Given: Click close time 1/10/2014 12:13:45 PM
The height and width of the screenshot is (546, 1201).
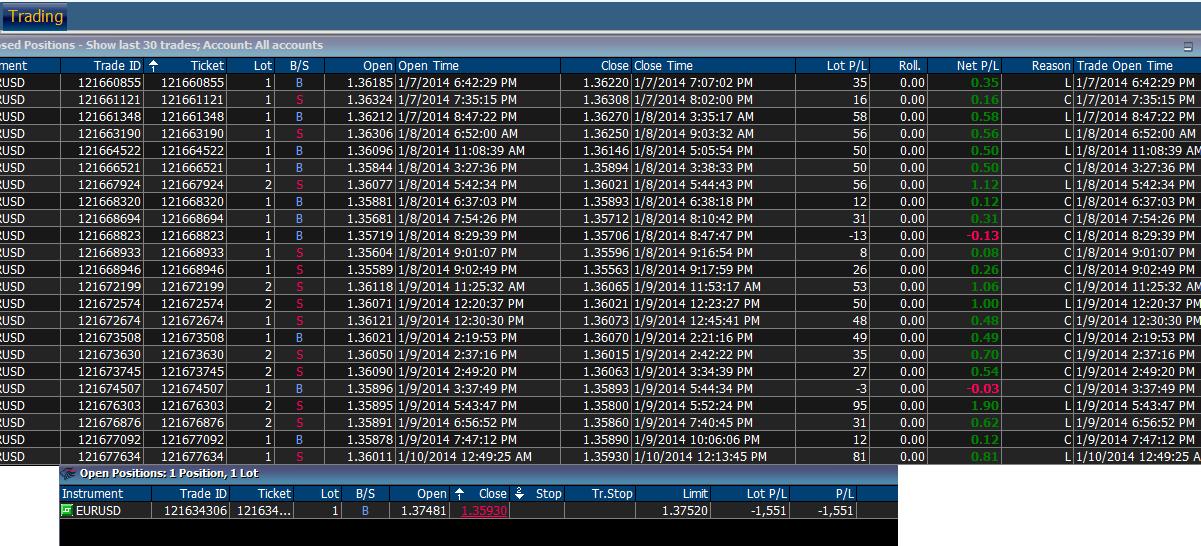Looking at the screenshot, I should pos(700,456).
